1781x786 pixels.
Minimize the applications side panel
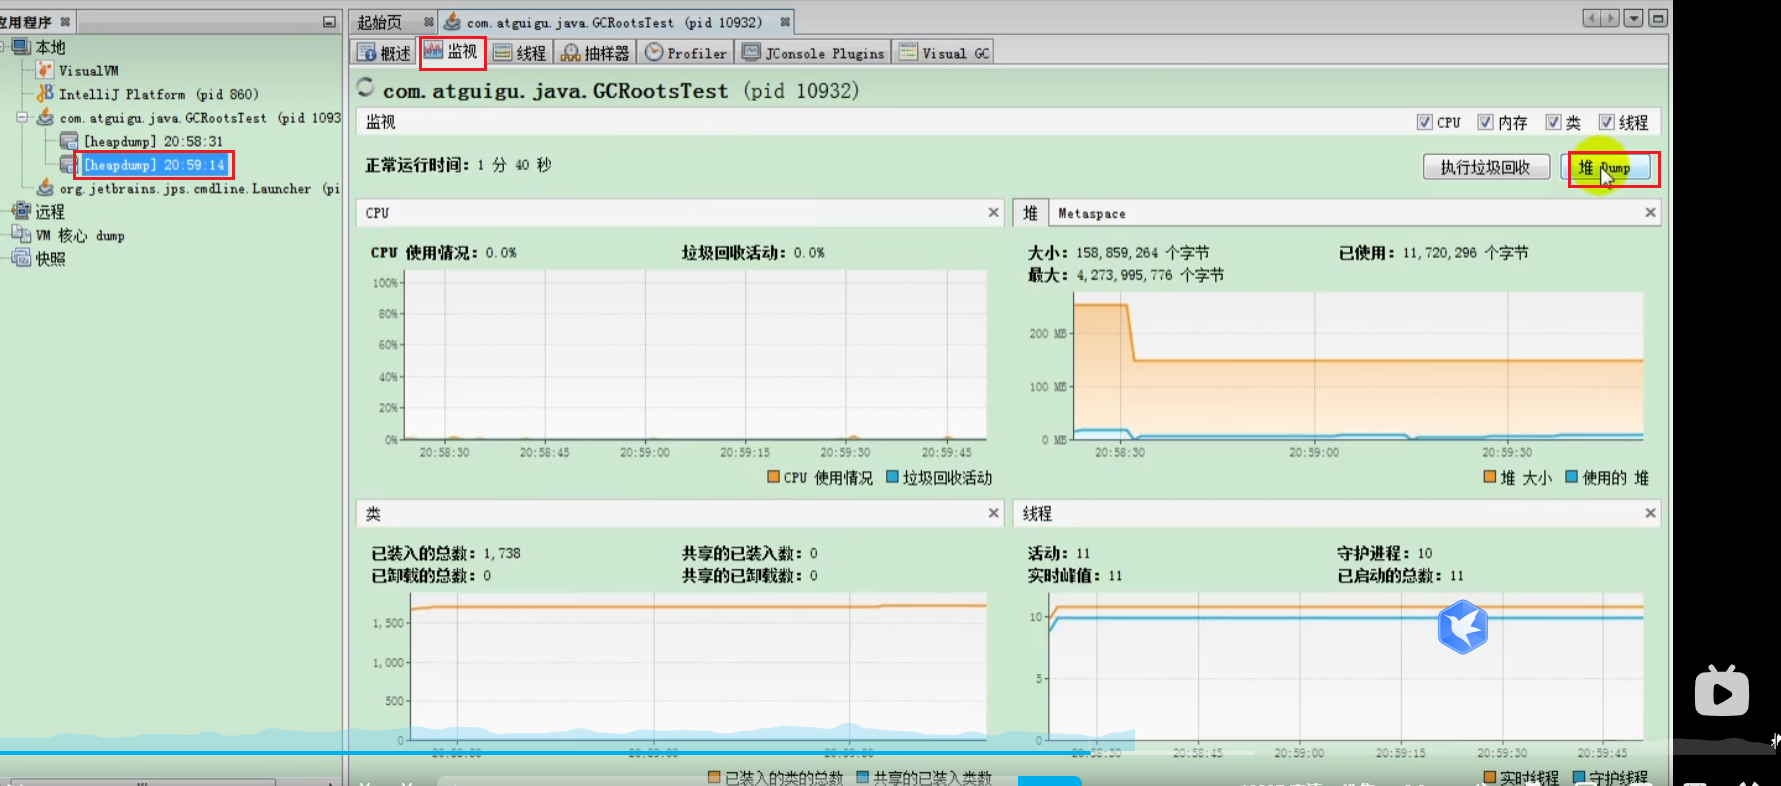[329, 22]
